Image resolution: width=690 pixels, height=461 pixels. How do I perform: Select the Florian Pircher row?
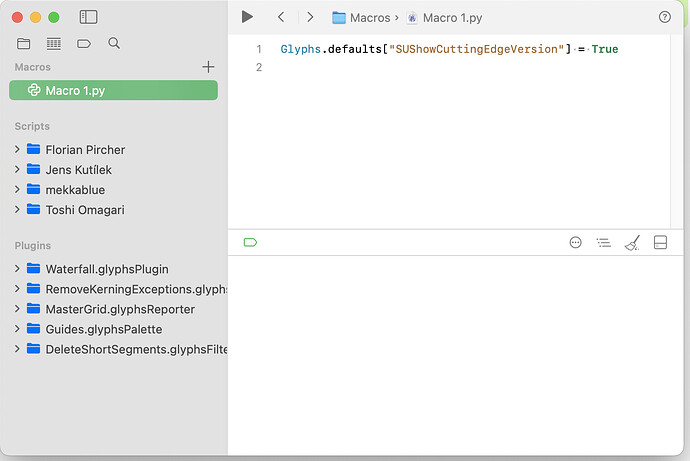[x=114, y=150]
